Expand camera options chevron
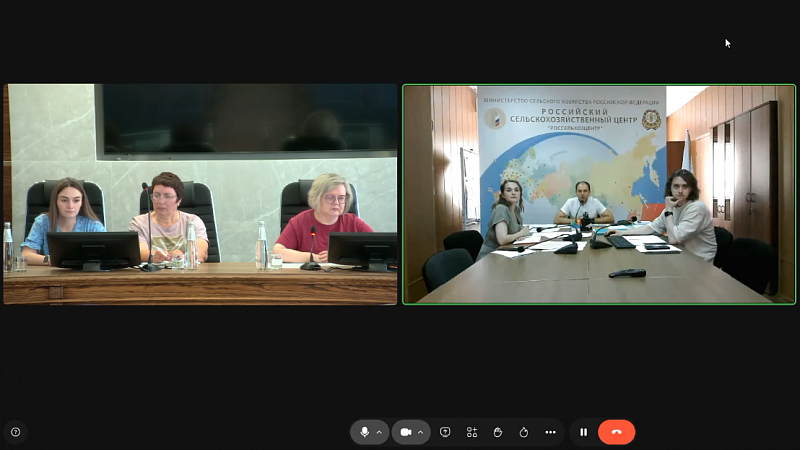800x450 pixels. tap(420, 432)
